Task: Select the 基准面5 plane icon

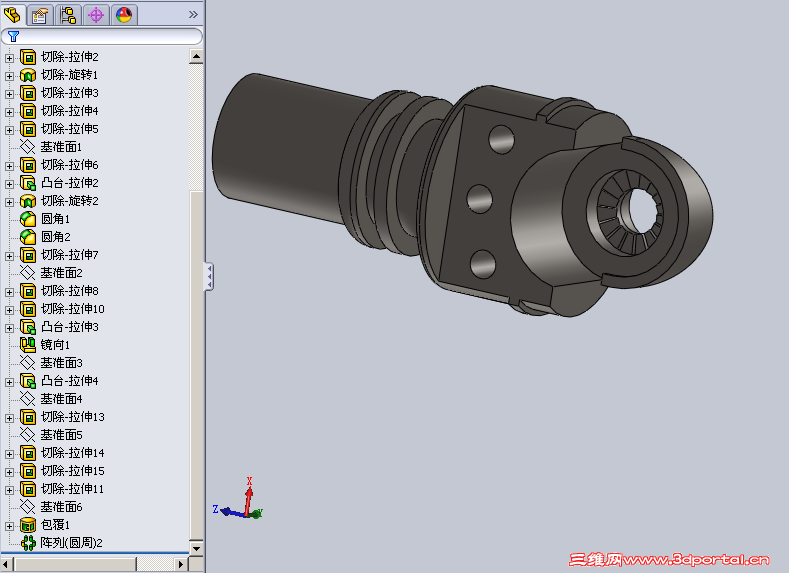Action: 27,435
